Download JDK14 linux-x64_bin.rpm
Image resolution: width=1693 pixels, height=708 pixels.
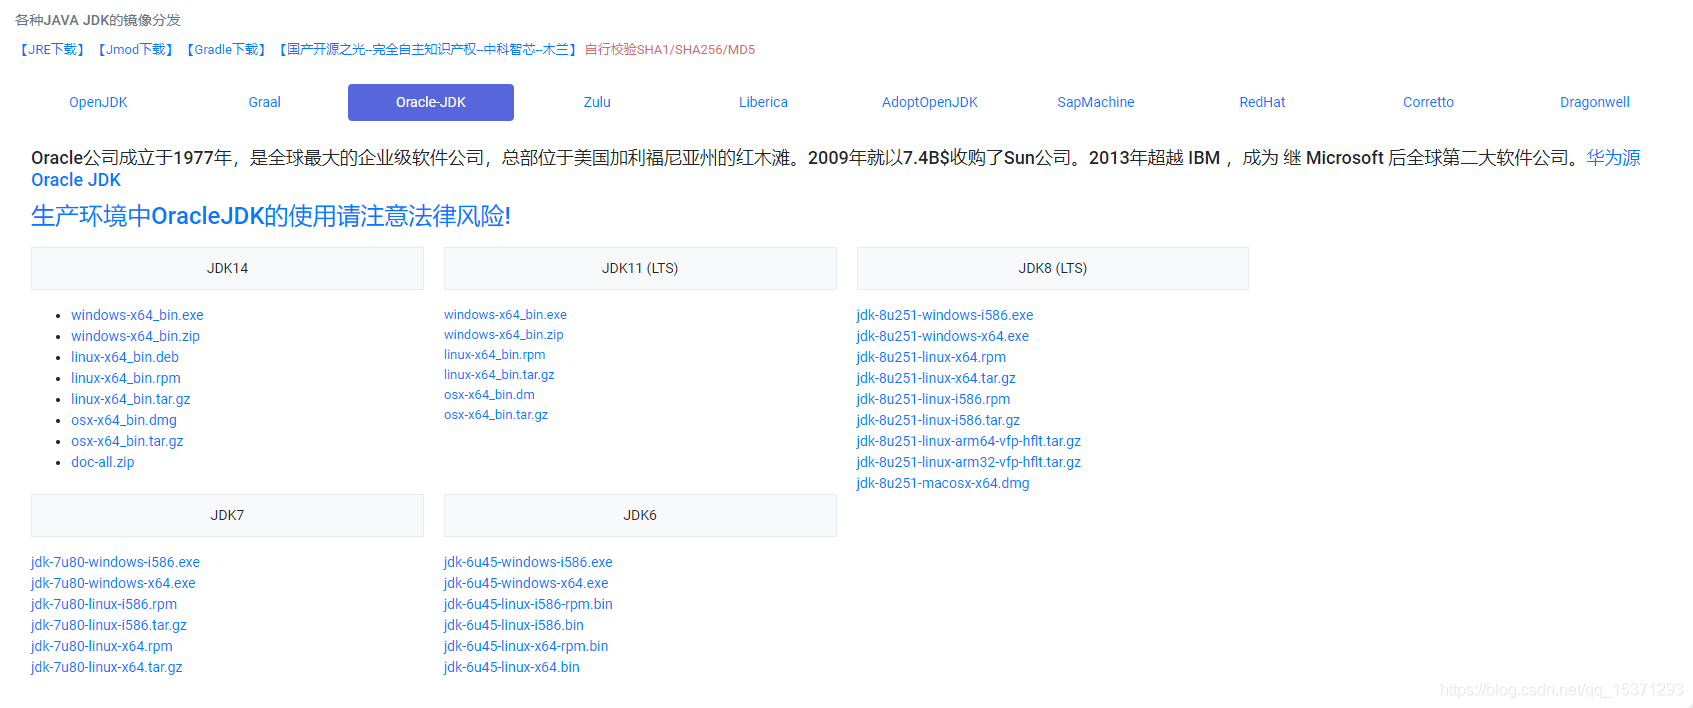tap(126, 378)
